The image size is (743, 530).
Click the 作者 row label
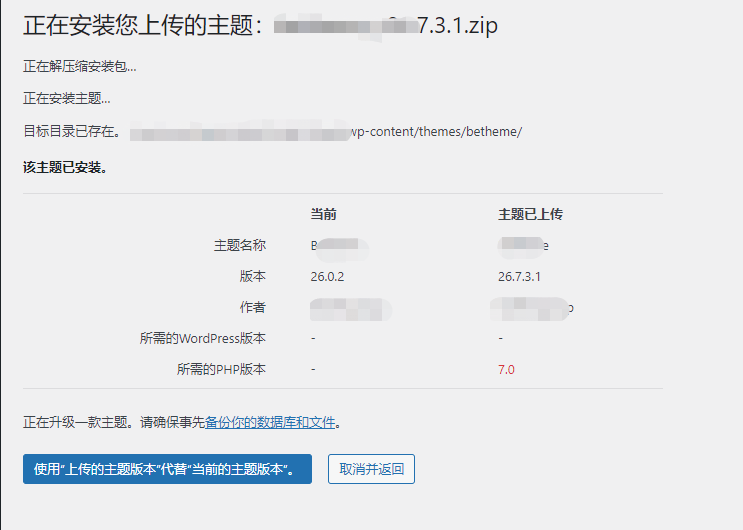click(x=253, y=307)
